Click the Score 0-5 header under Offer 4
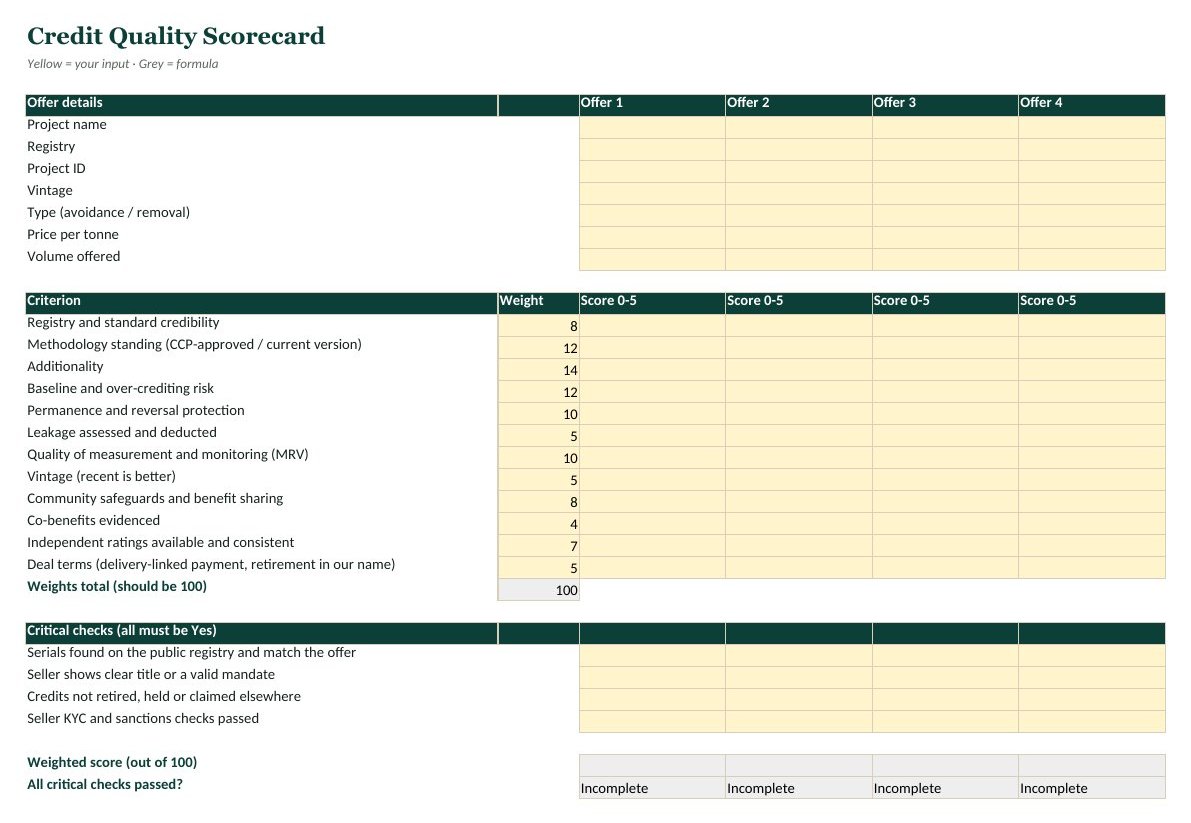The width and height of the screenshot is (1191, 823). pos(1091,304)
